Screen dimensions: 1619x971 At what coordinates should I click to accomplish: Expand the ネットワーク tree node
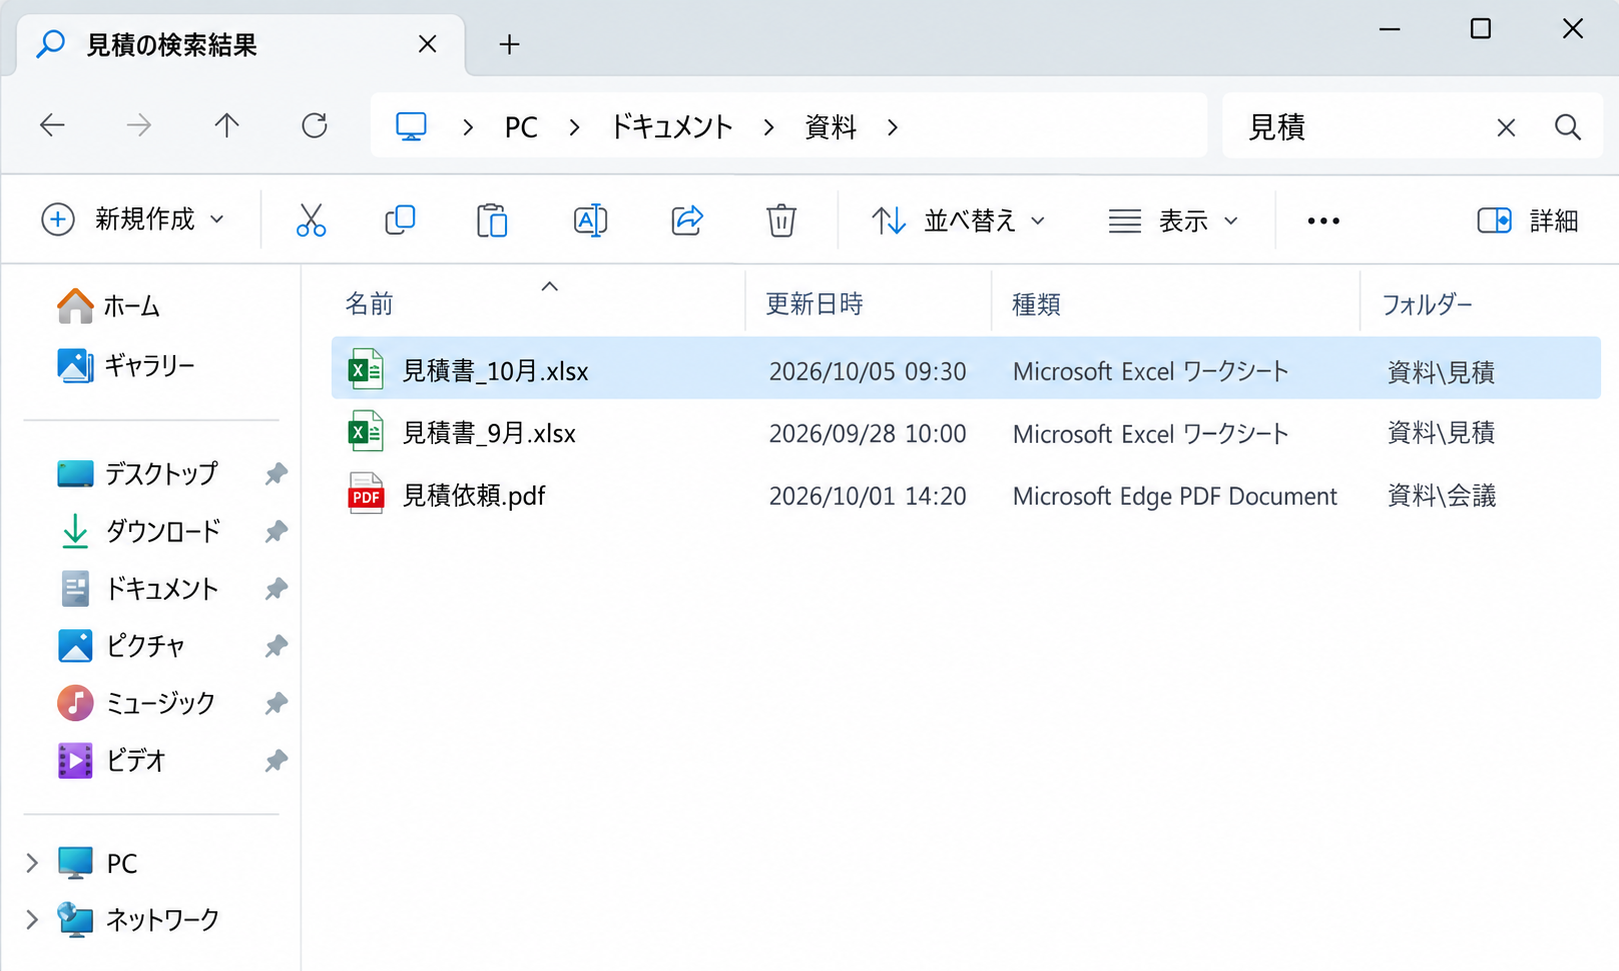click(x=31, y=919)
